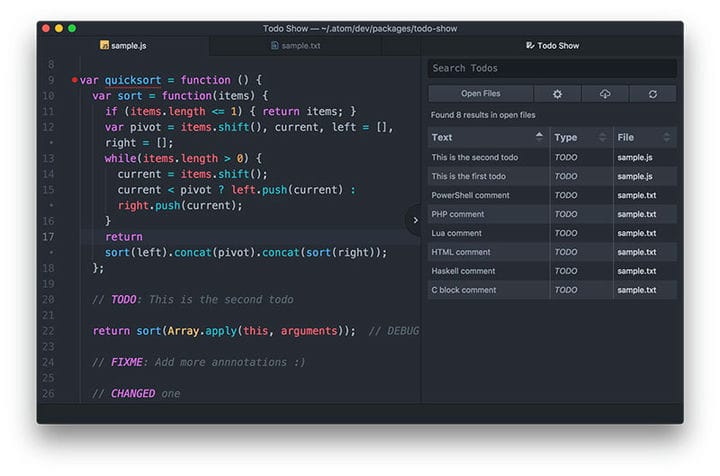The width and height of the screenshot is (720, 476).
Task: Click the Text column header
Action: point(489,137)
